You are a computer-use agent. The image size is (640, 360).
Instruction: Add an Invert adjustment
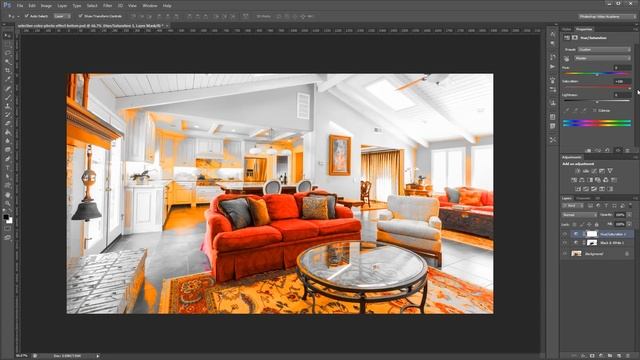(x=578, y=189)
